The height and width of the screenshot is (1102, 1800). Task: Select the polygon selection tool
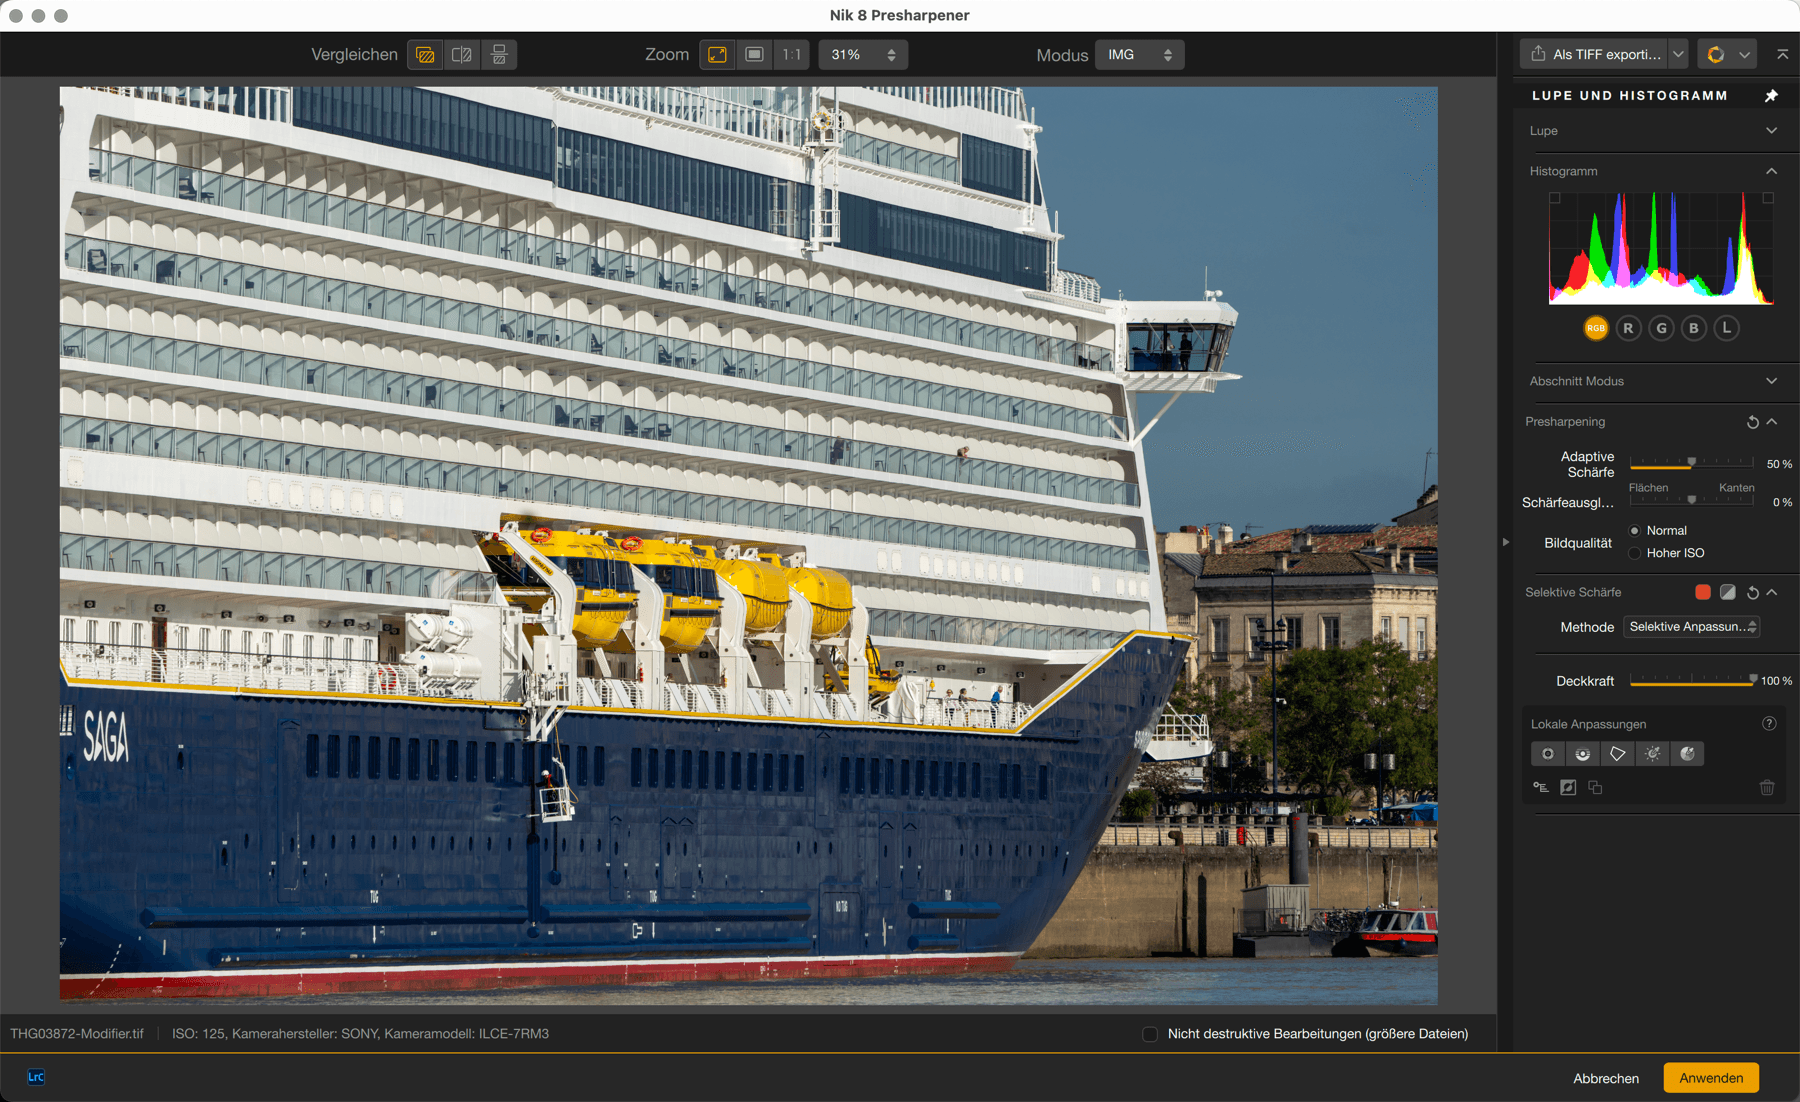pyautogui.click(x=1618, y=754)
